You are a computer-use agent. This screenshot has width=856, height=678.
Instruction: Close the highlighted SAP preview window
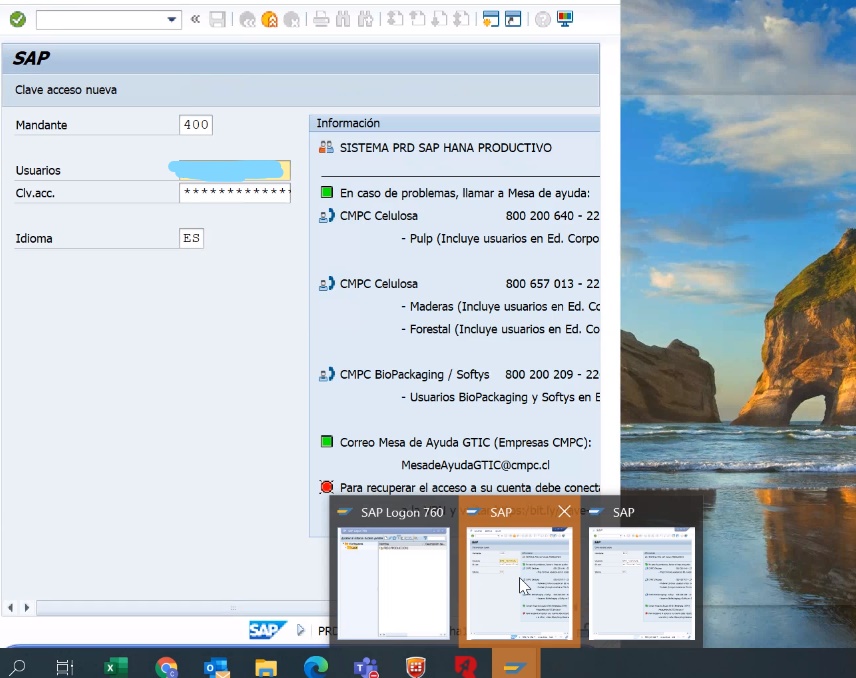[x=564, y=512]
